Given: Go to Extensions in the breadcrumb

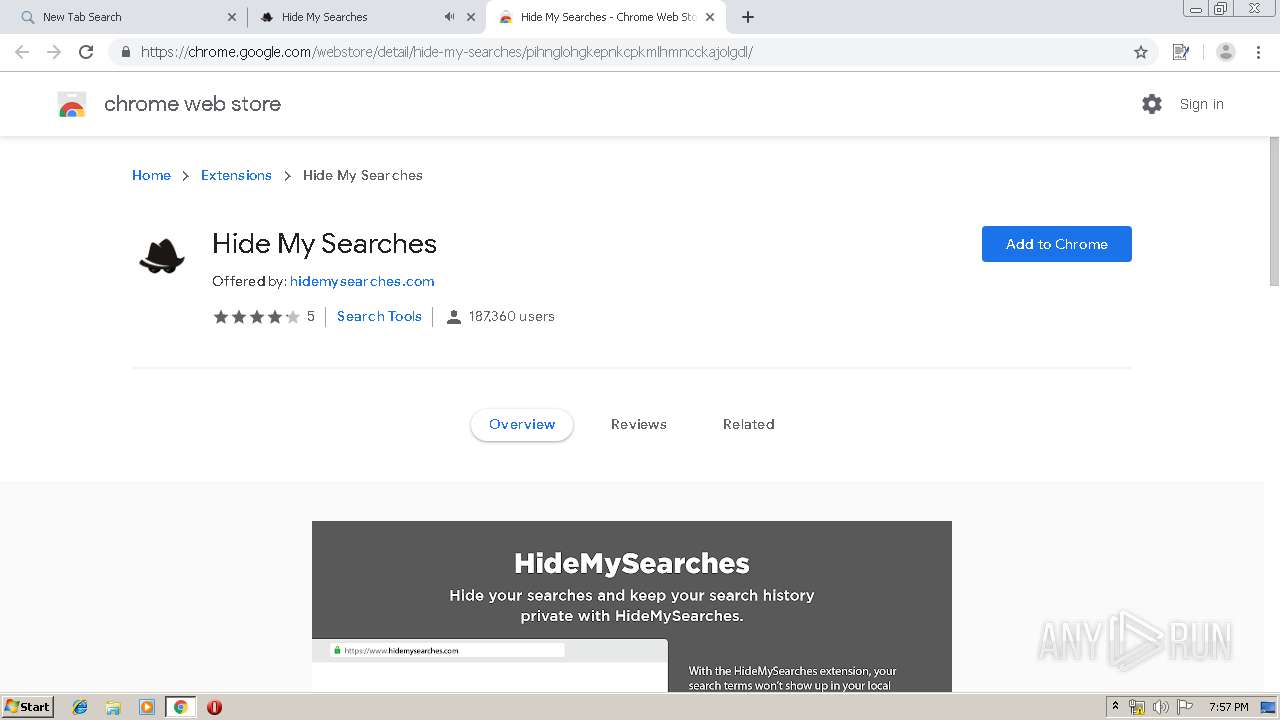Looking at the screenshot, I should click(236, 175).
